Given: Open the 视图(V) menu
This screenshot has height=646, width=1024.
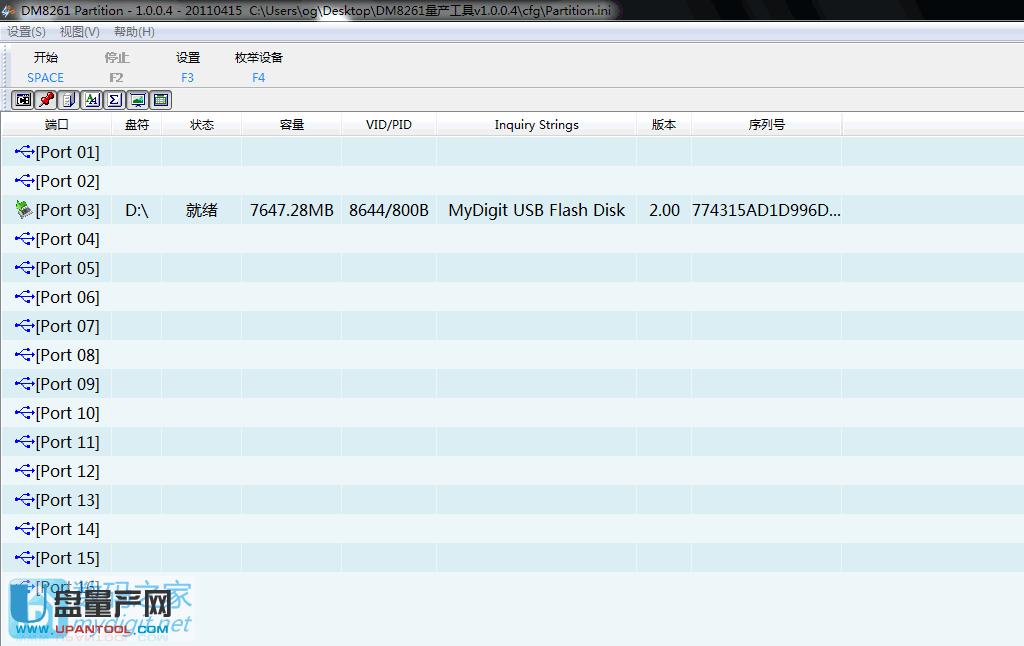Looking at the screenshot, I should [79, 32].
